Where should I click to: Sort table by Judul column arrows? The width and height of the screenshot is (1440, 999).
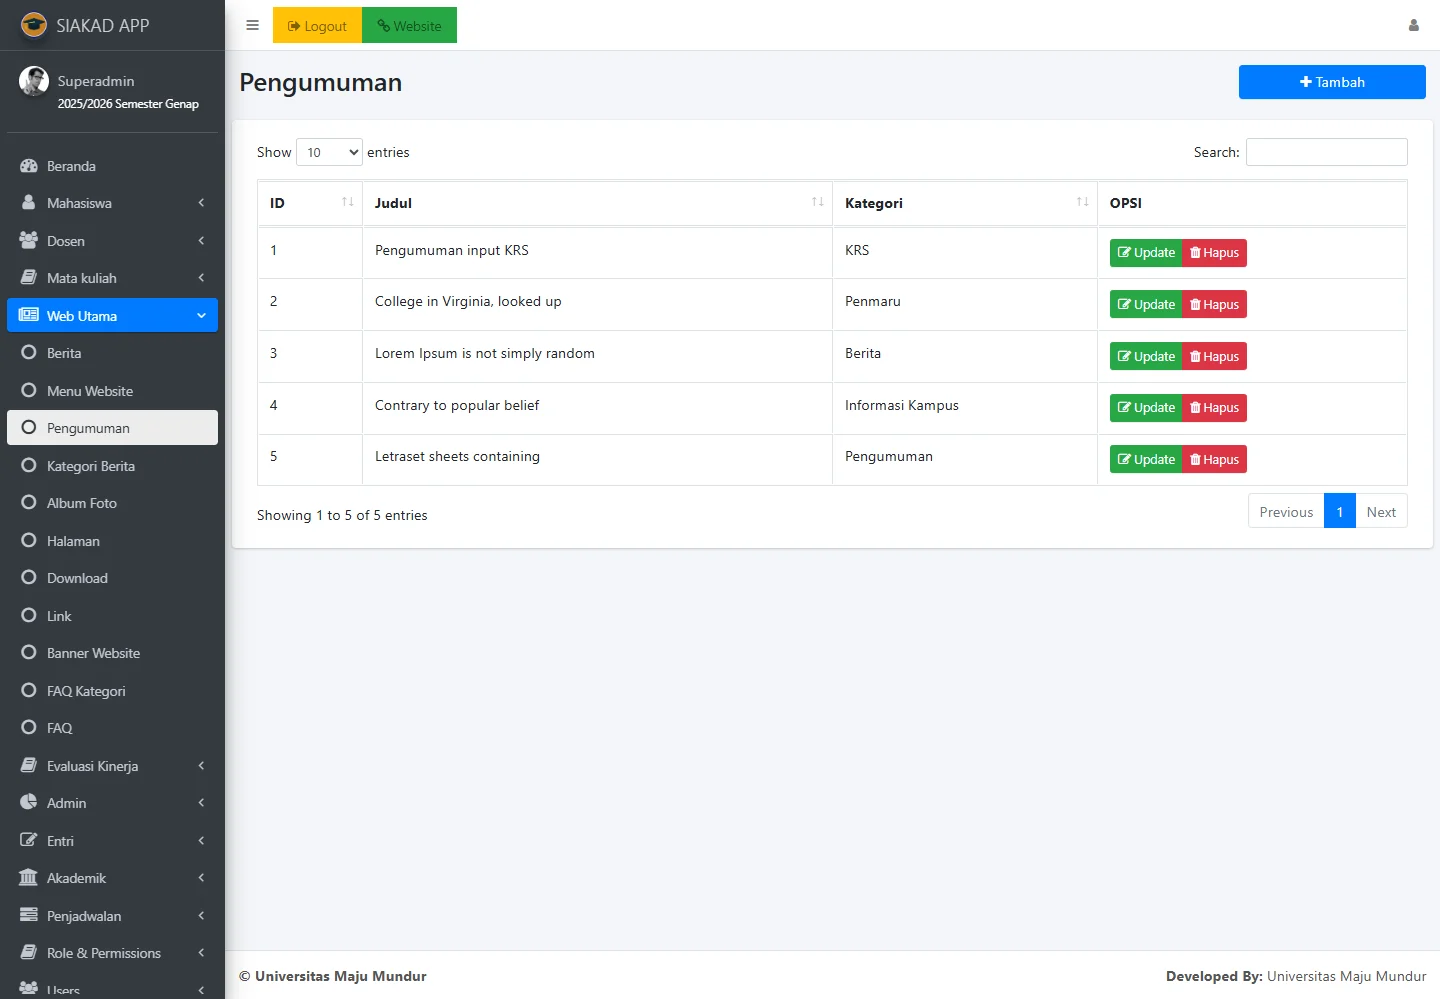click(817, 202)
